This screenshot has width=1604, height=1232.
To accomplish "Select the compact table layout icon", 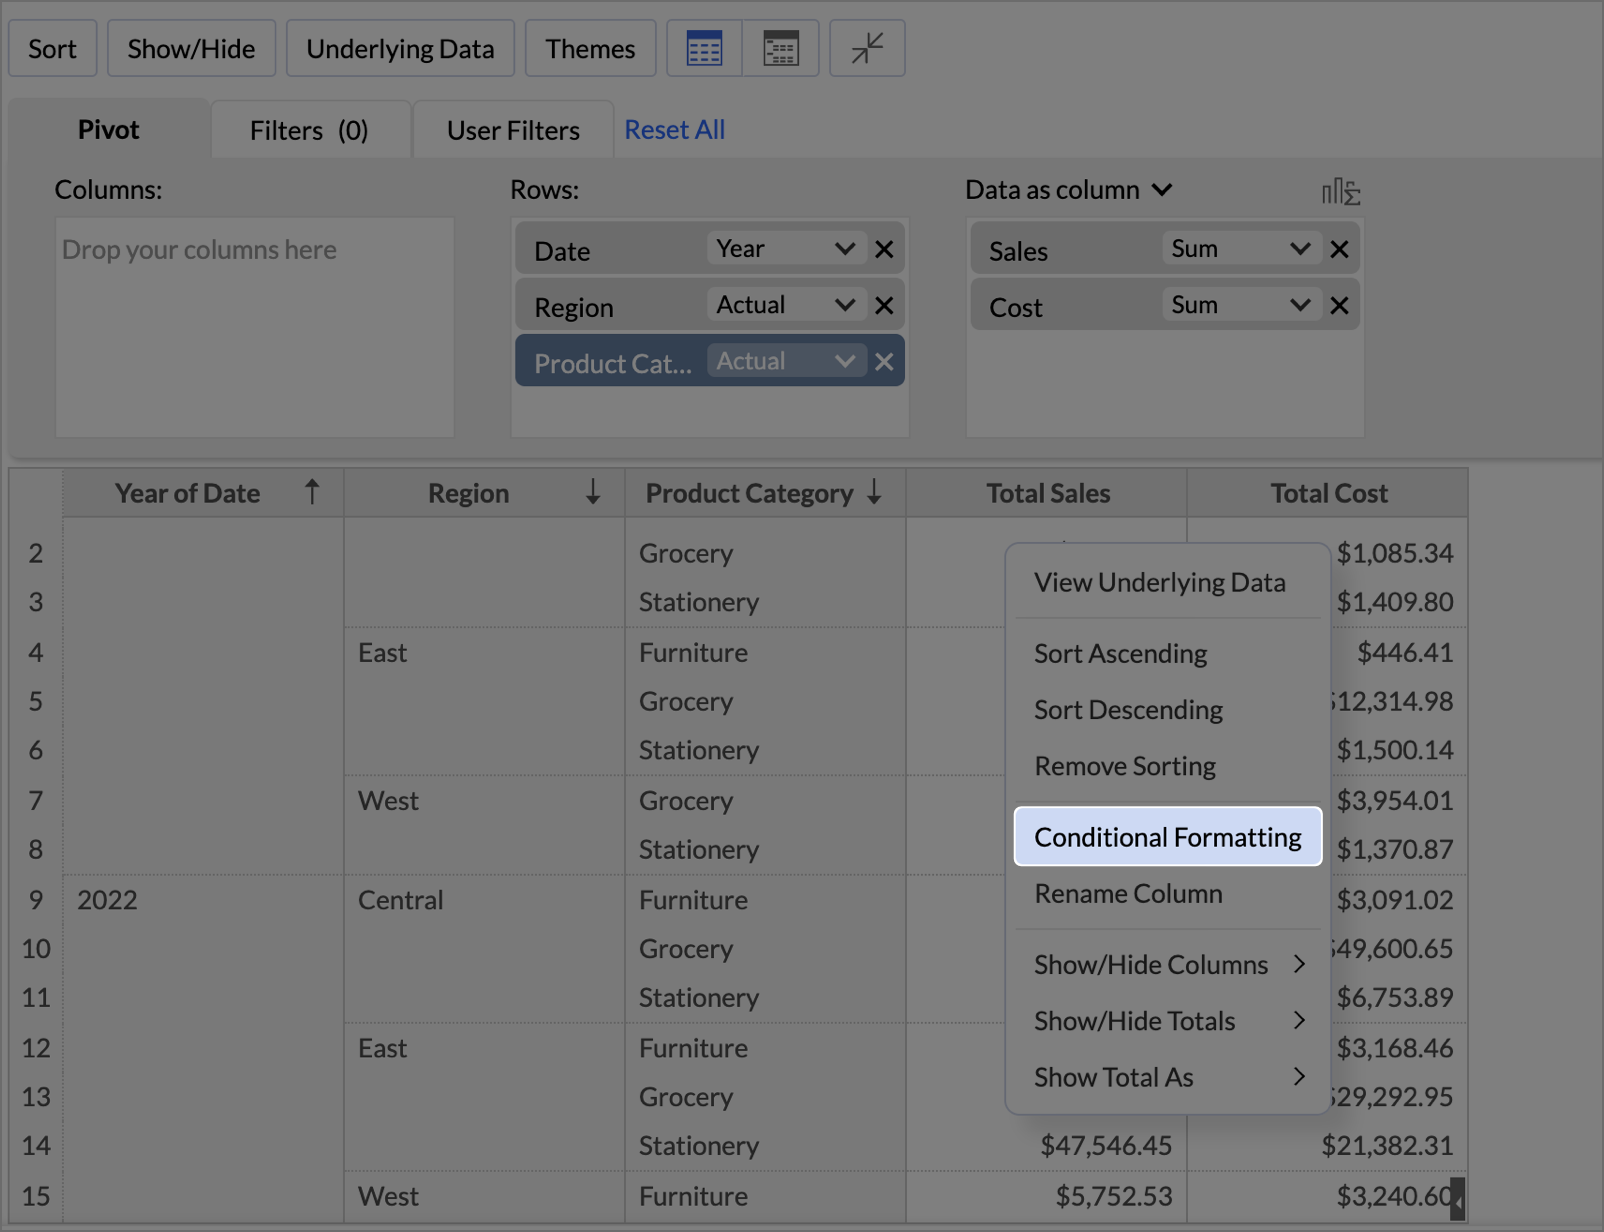I will click(x=781, y=48).
